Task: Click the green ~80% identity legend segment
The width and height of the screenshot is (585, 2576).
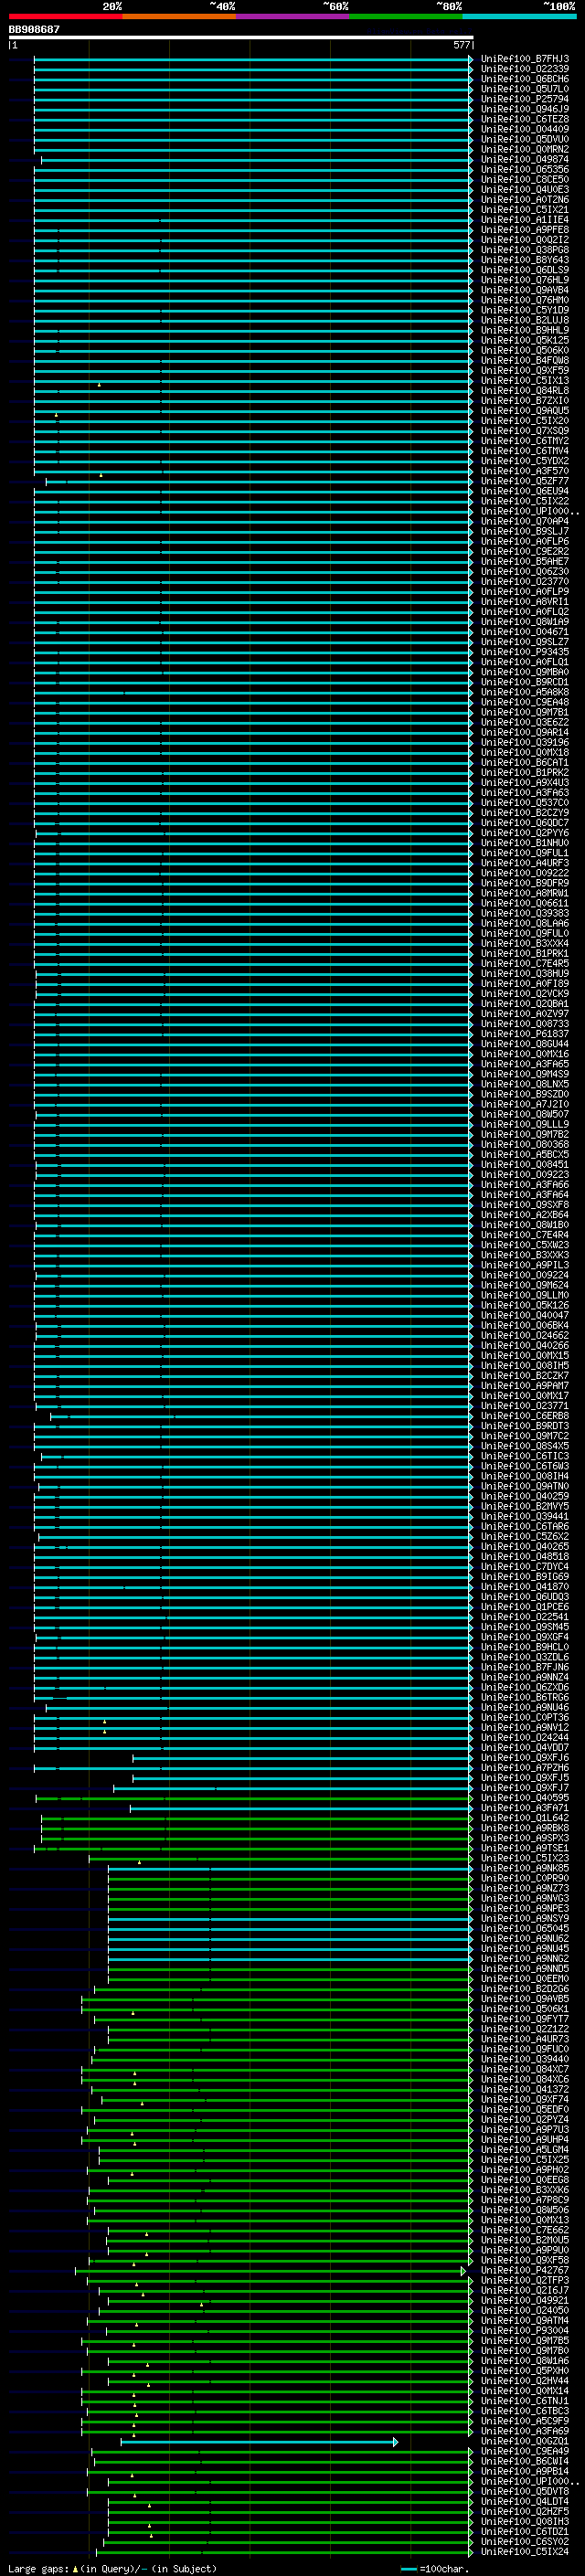Action: click(406, 16)
